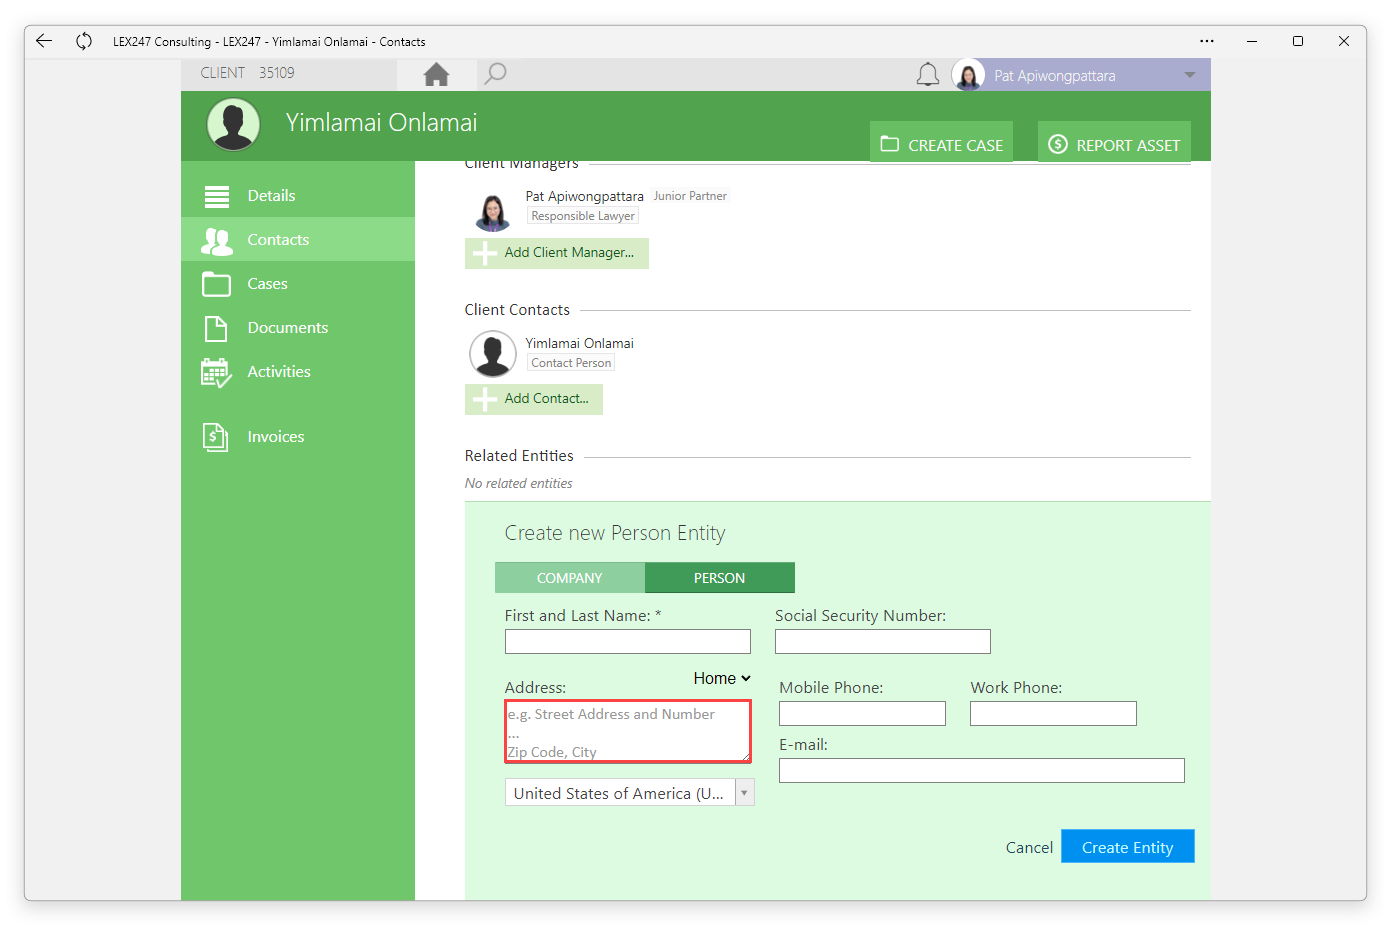Click the Invoices dollar-document icon

[216, 437]
